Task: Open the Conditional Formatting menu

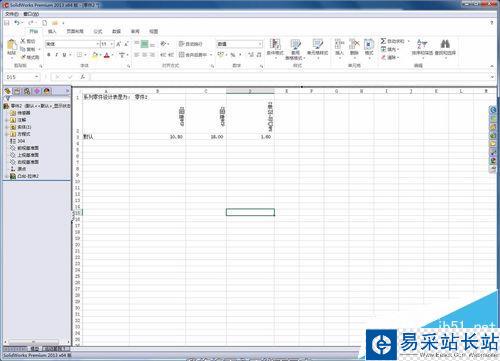Action: click(275, 48)
